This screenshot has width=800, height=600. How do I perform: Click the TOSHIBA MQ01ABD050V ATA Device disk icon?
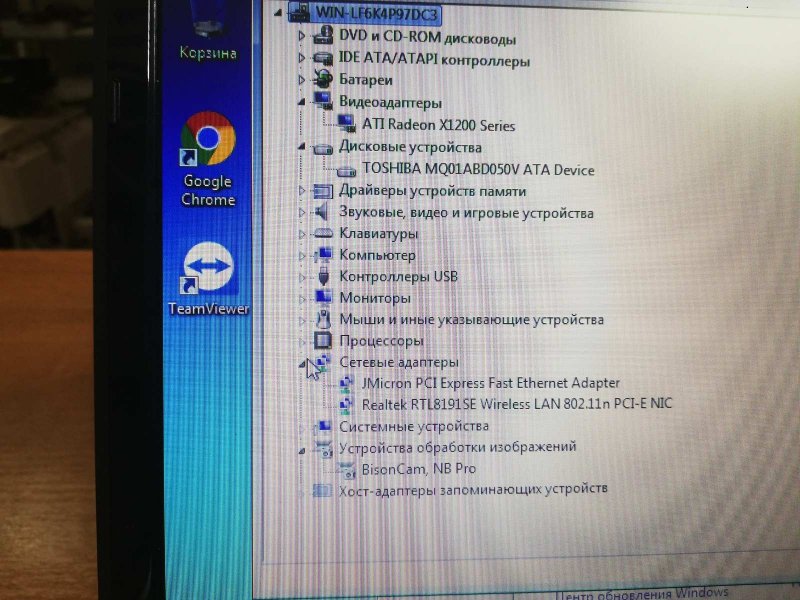[346, 170]
